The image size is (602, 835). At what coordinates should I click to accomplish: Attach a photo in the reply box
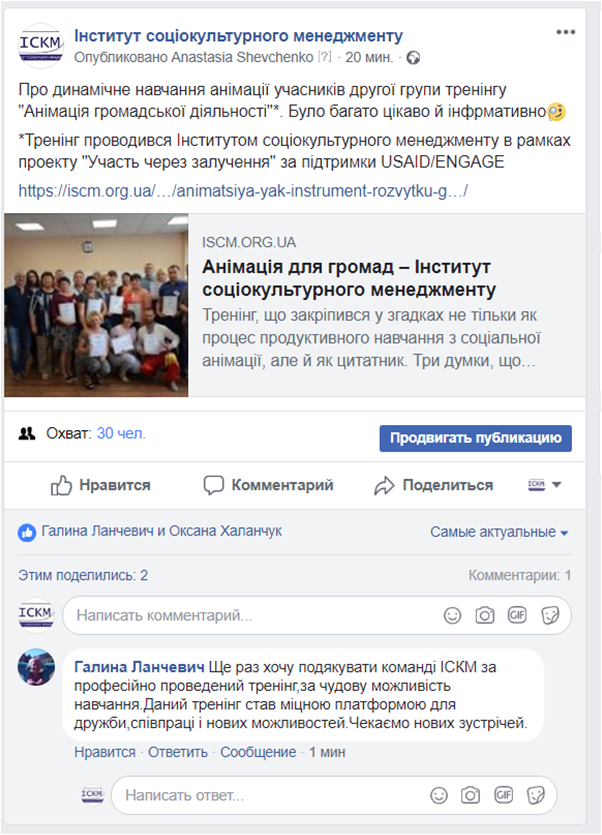click(x=470, y=796)
